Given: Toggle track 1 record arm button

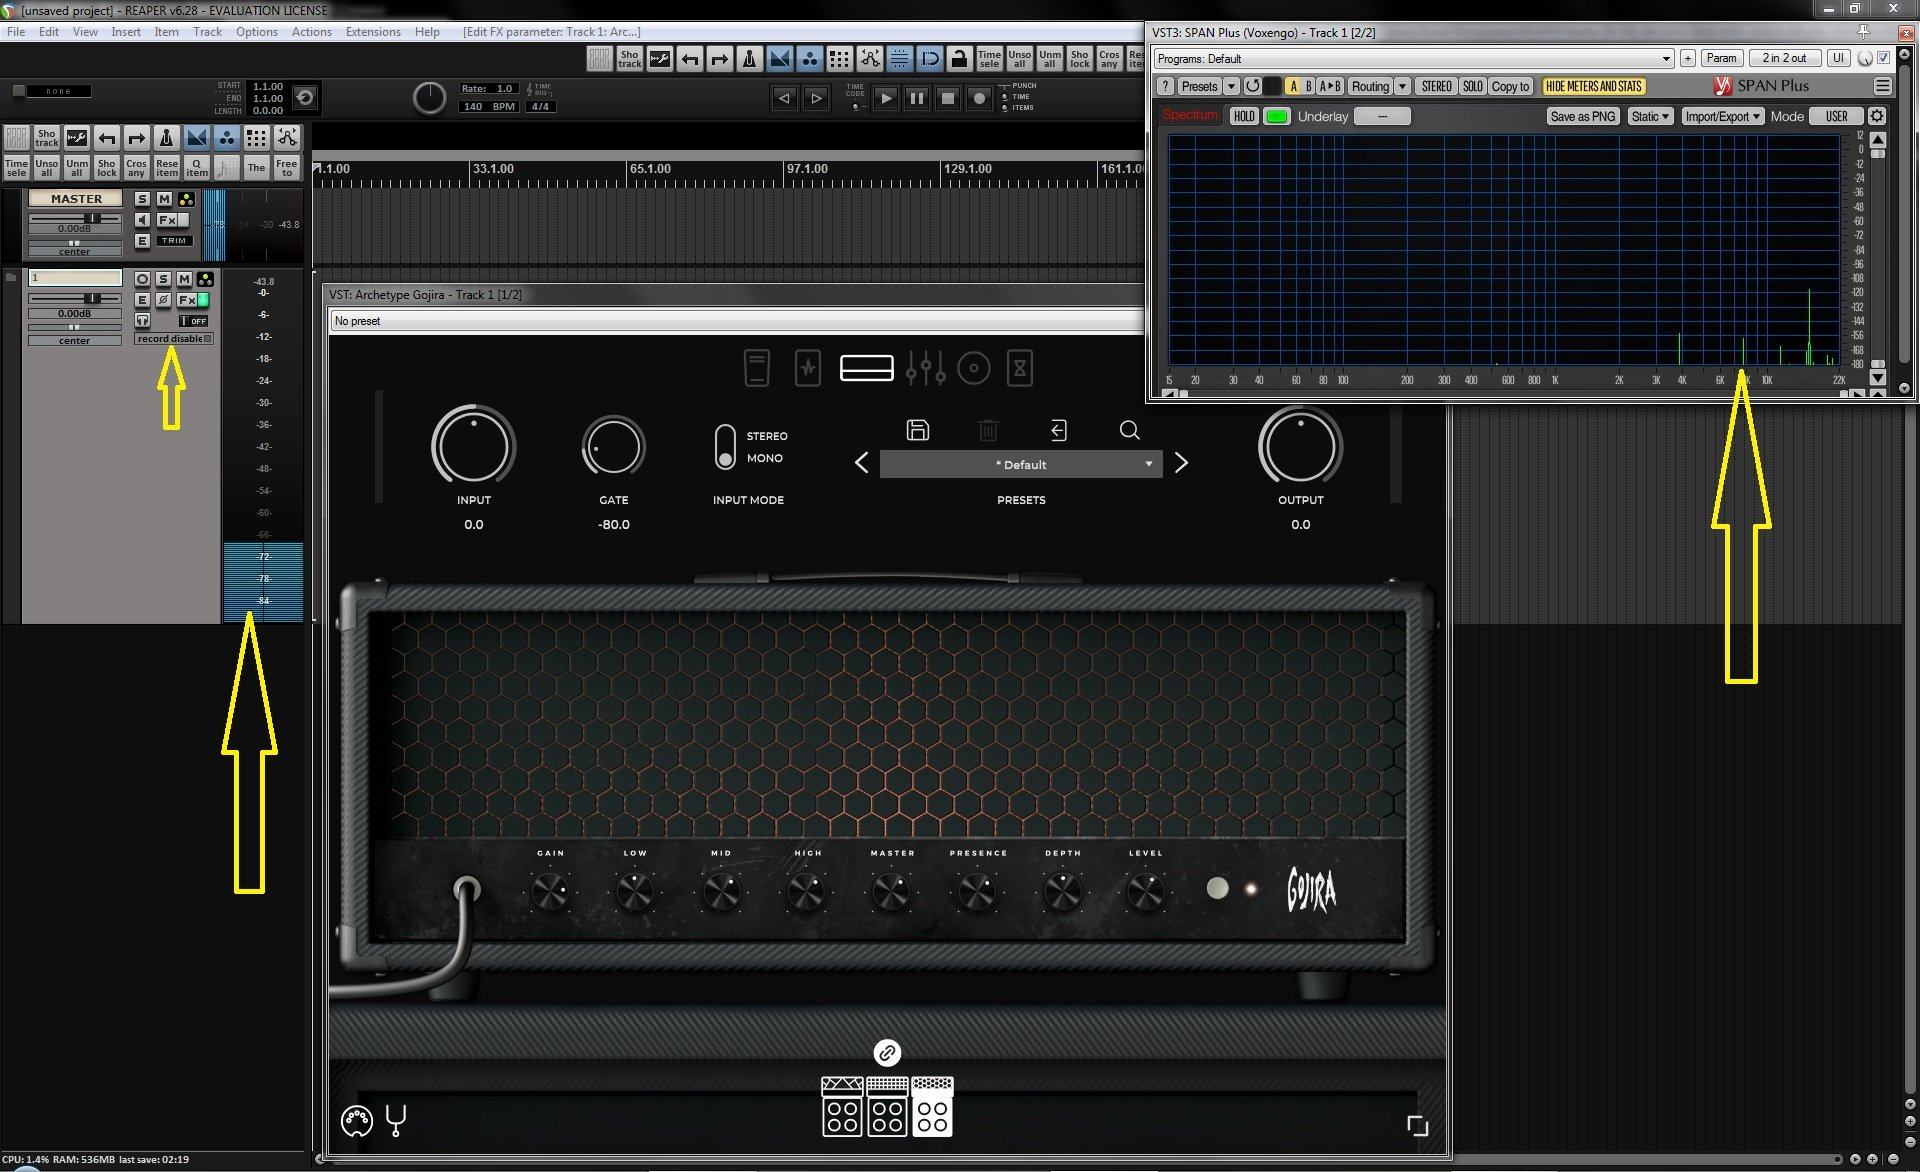Looking at the screenshot, I should click(x=142, y=279).
